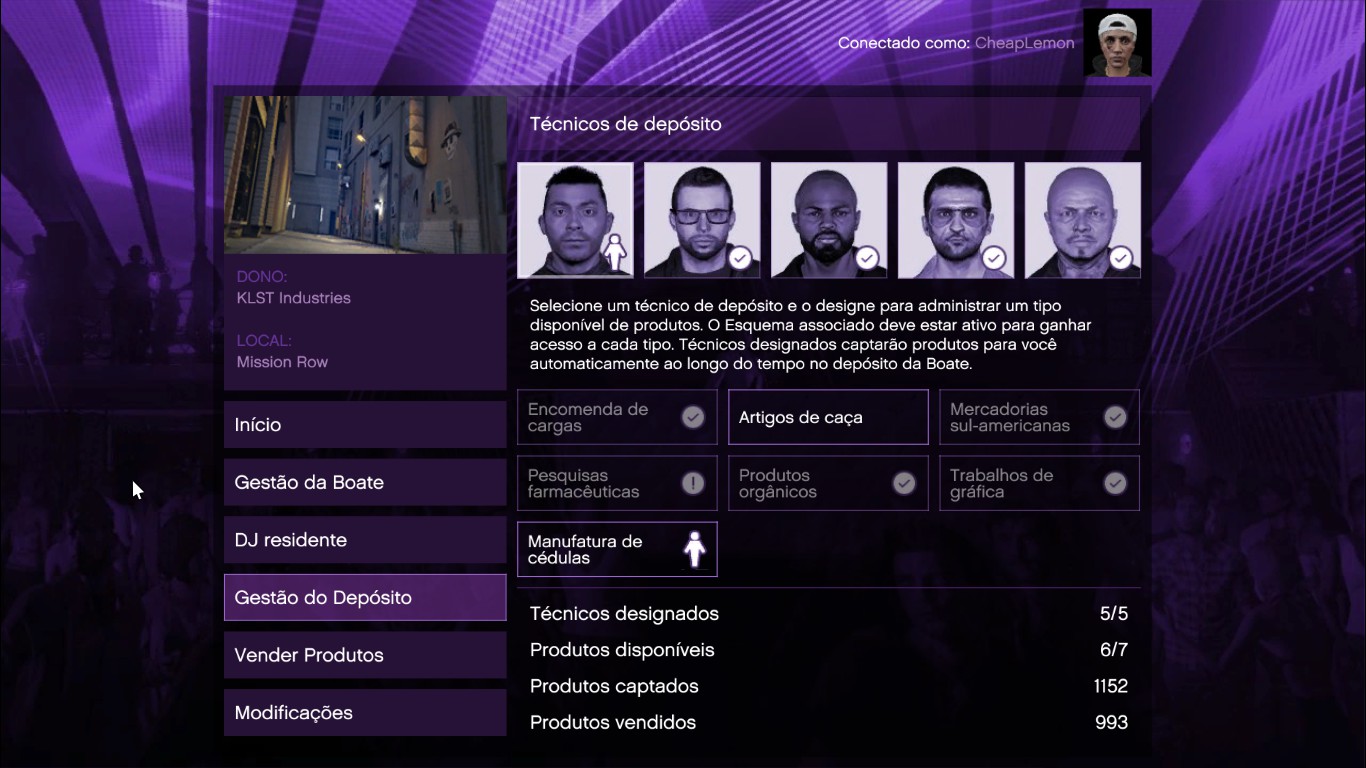Click checkmark icon on Trabalhos de gráfica
This screenshot has width=1366, height=768.
(x=1115, y=483)
